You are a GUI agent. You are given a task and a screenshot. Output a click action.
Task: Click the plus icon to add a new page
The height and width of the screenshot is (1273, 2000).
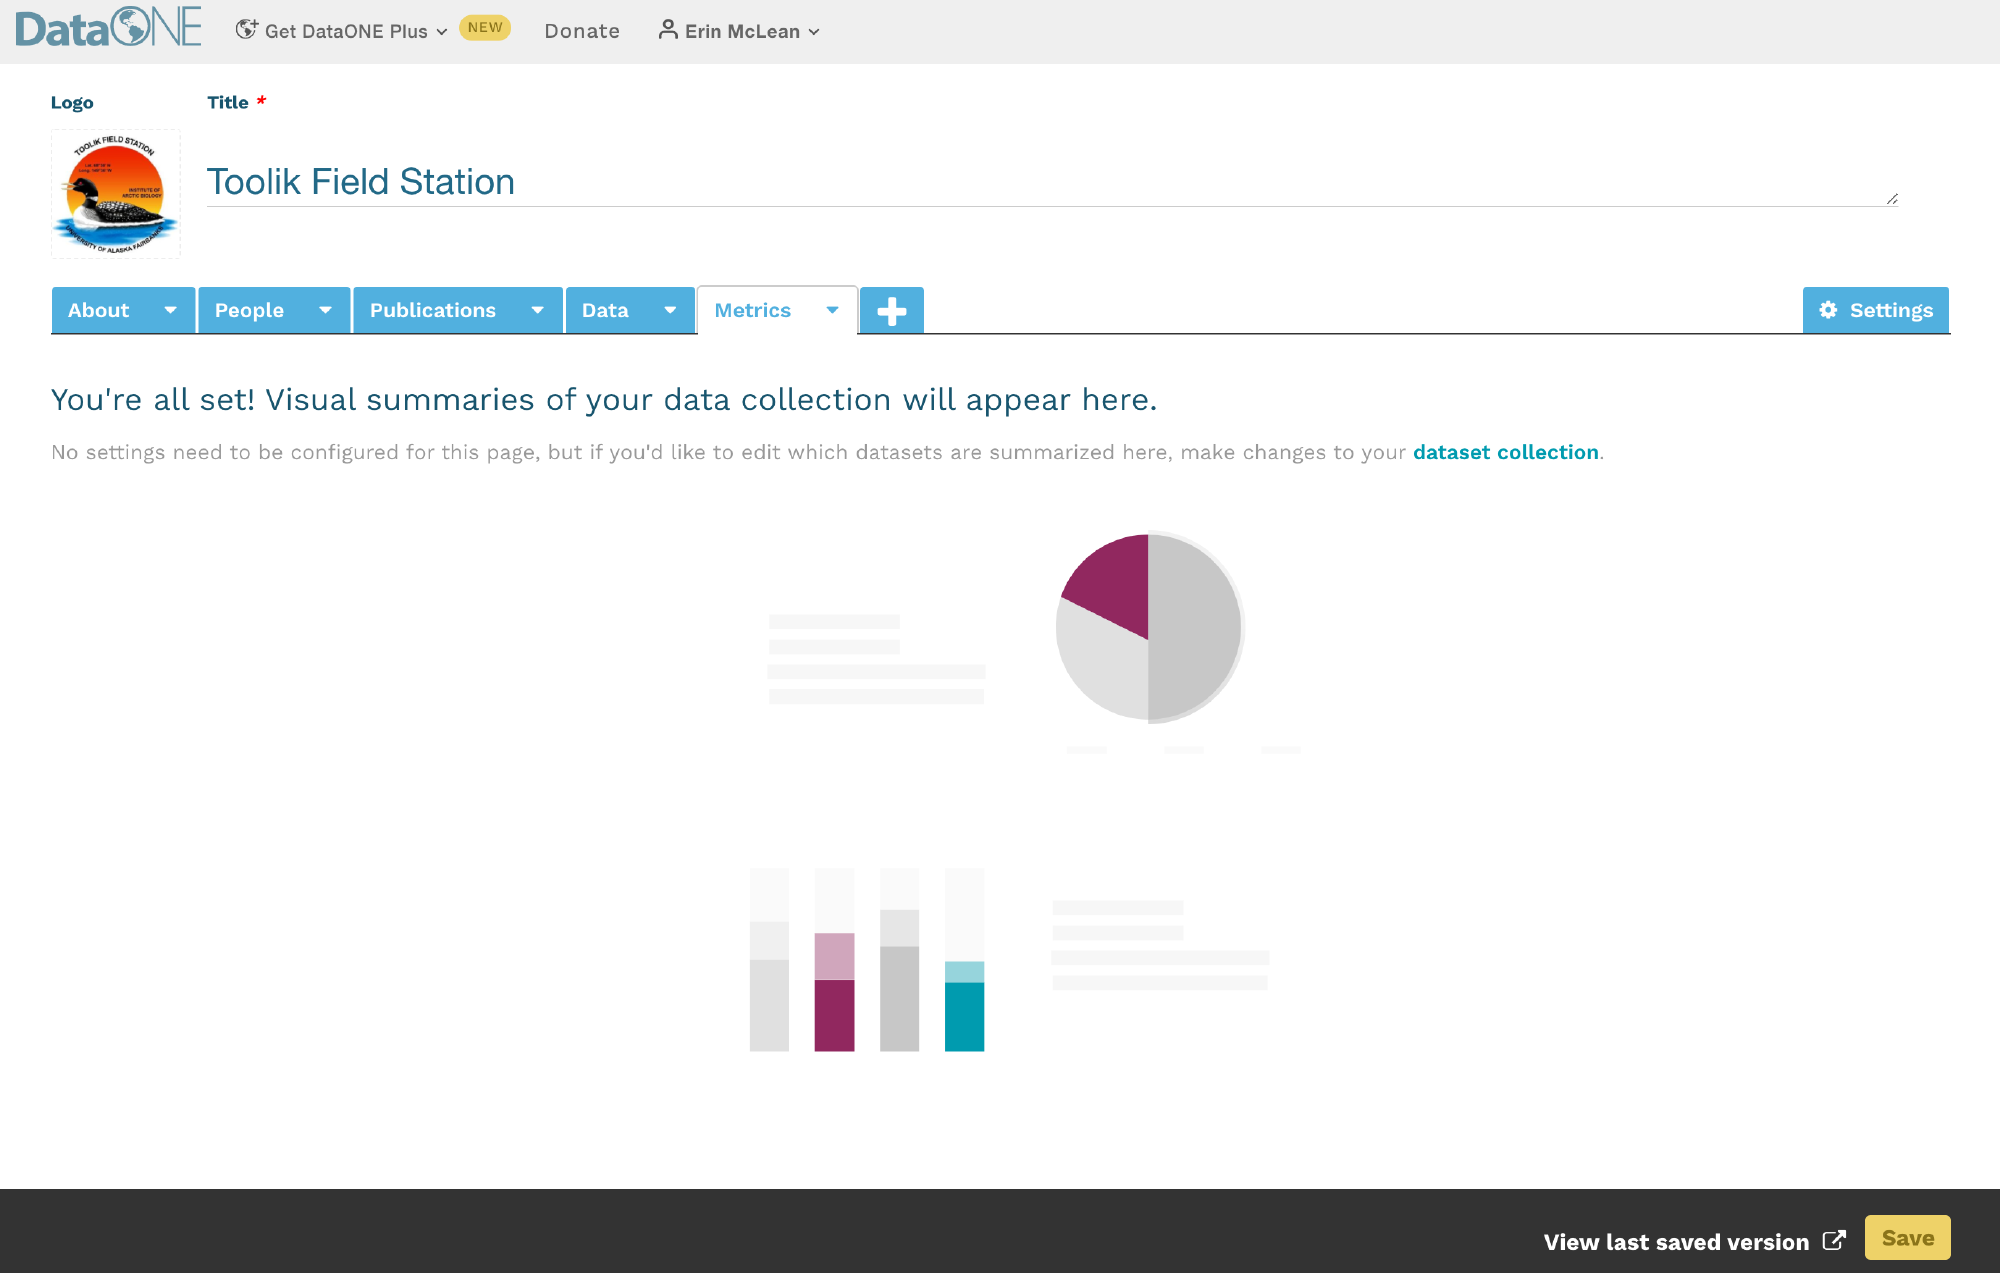click(x=891, y=310)
